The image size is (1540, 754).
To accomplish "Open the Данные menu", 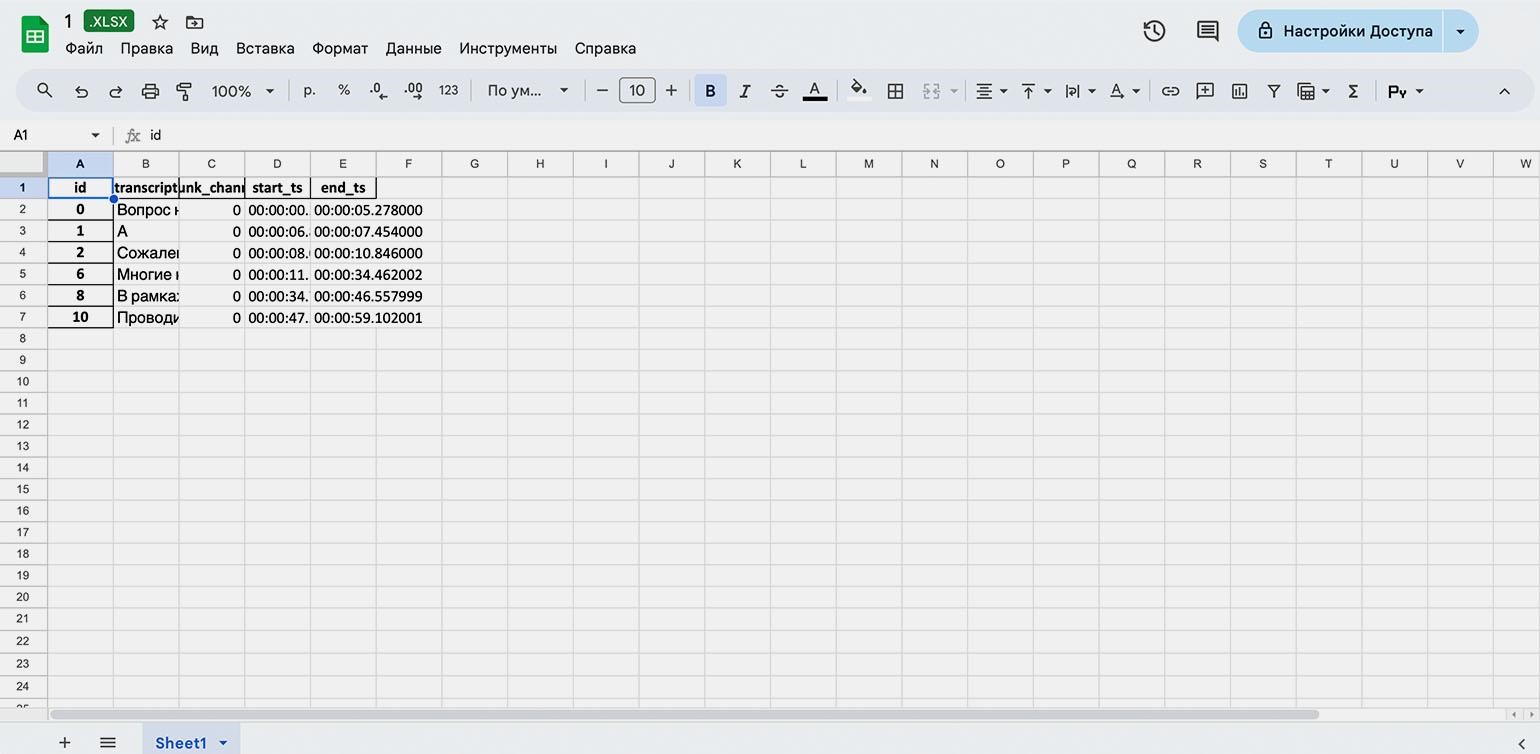I will (x=413, y=48).
